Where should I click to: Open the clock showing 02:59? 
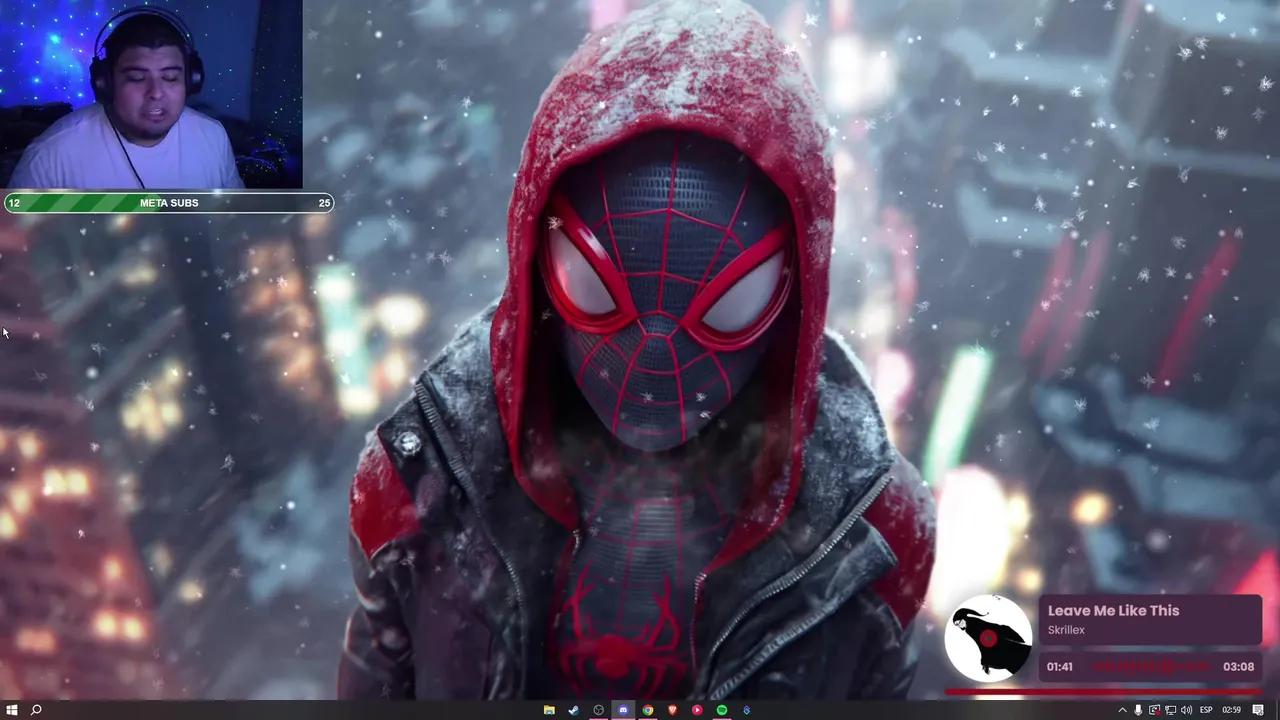coord(1231,710)
